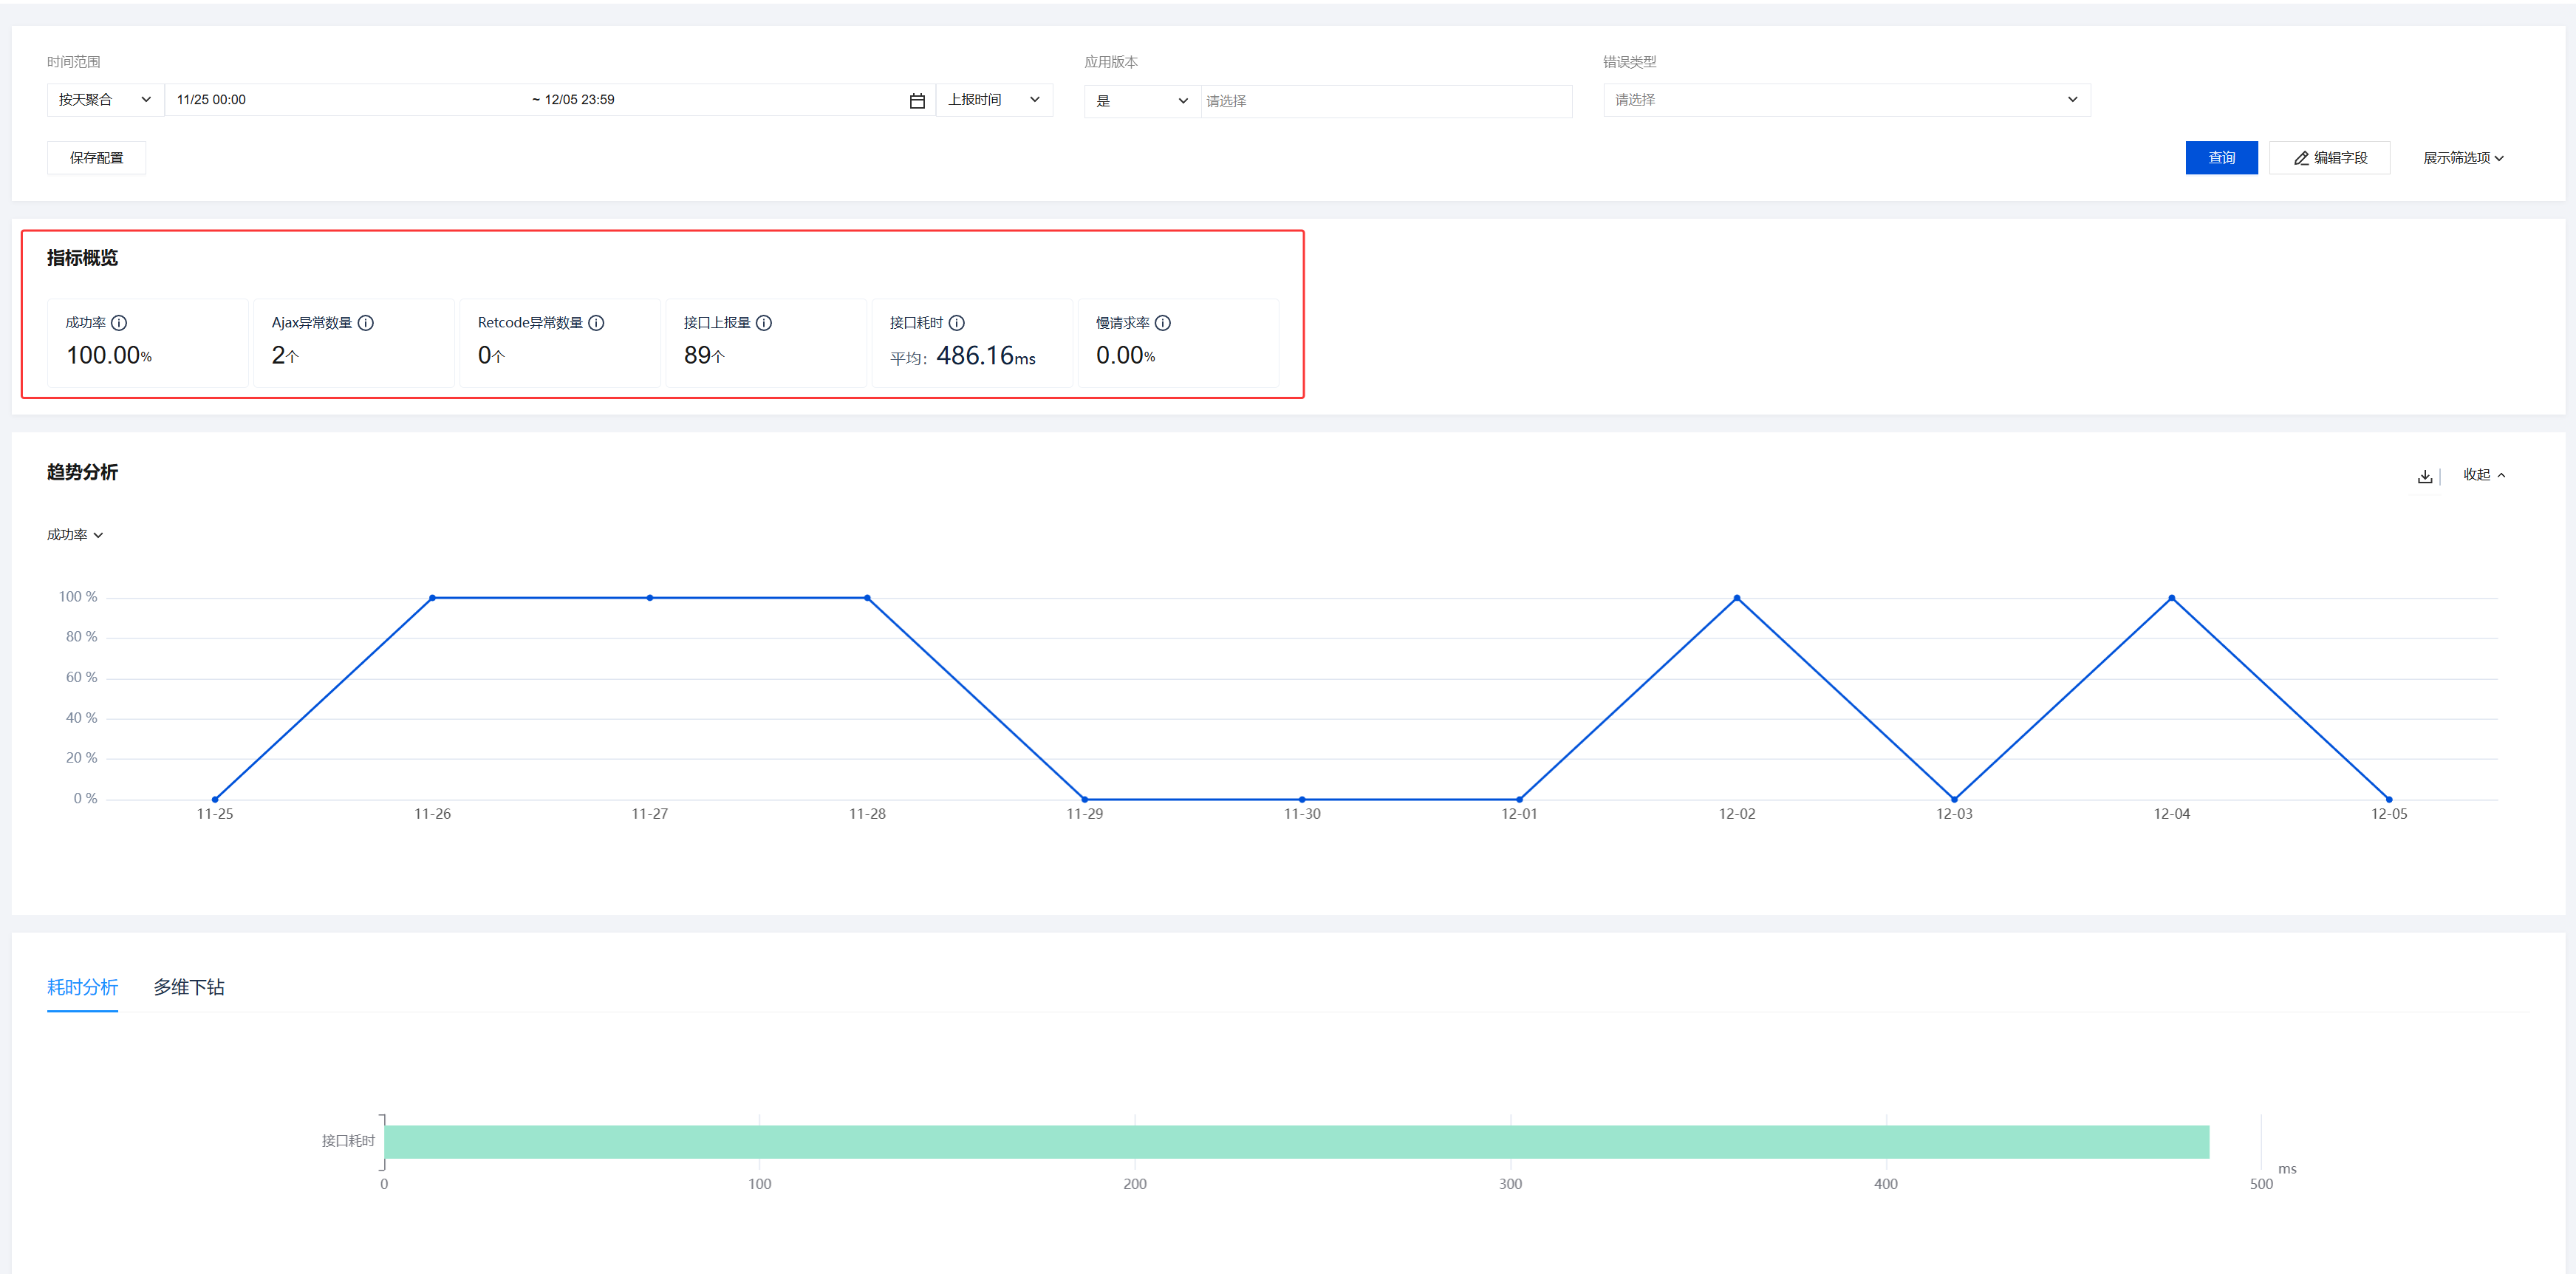Open the 上报时间 dropdown

tap(994, 100)
